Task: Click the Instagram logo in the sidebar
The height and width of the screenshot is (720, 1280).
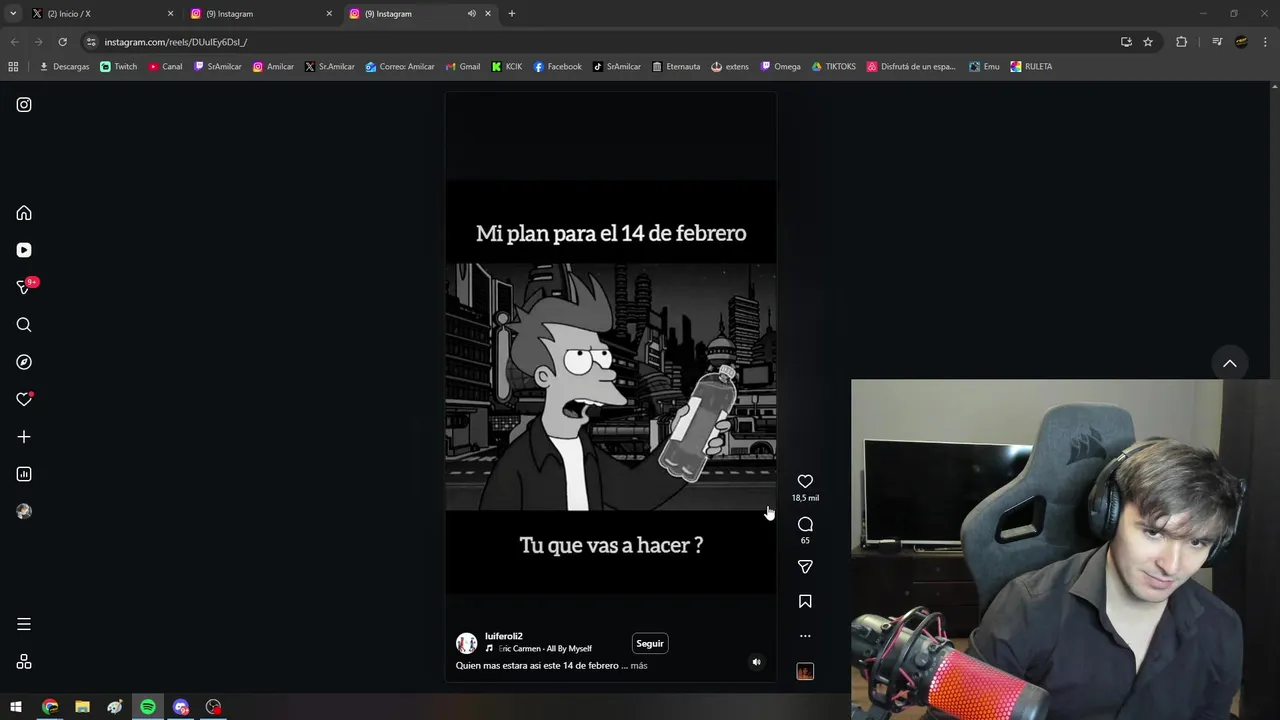Action: coord(24,105)
